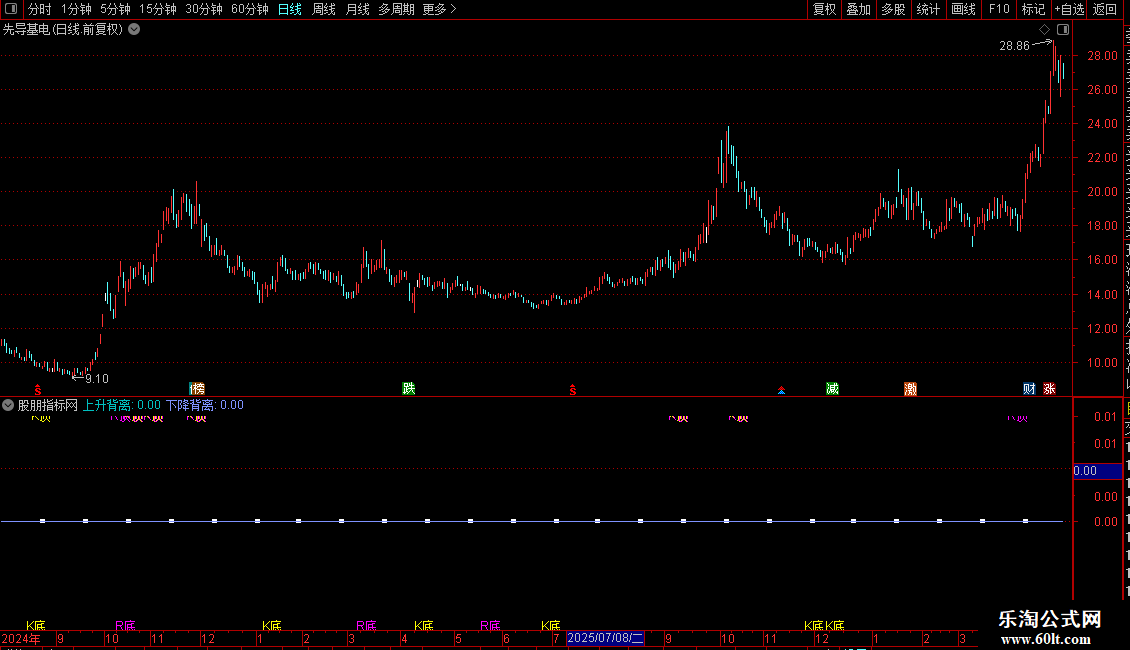Screen dimensions: 1130x650
Task: Click the 10.00 price axis label
Action: point(1103,362)
